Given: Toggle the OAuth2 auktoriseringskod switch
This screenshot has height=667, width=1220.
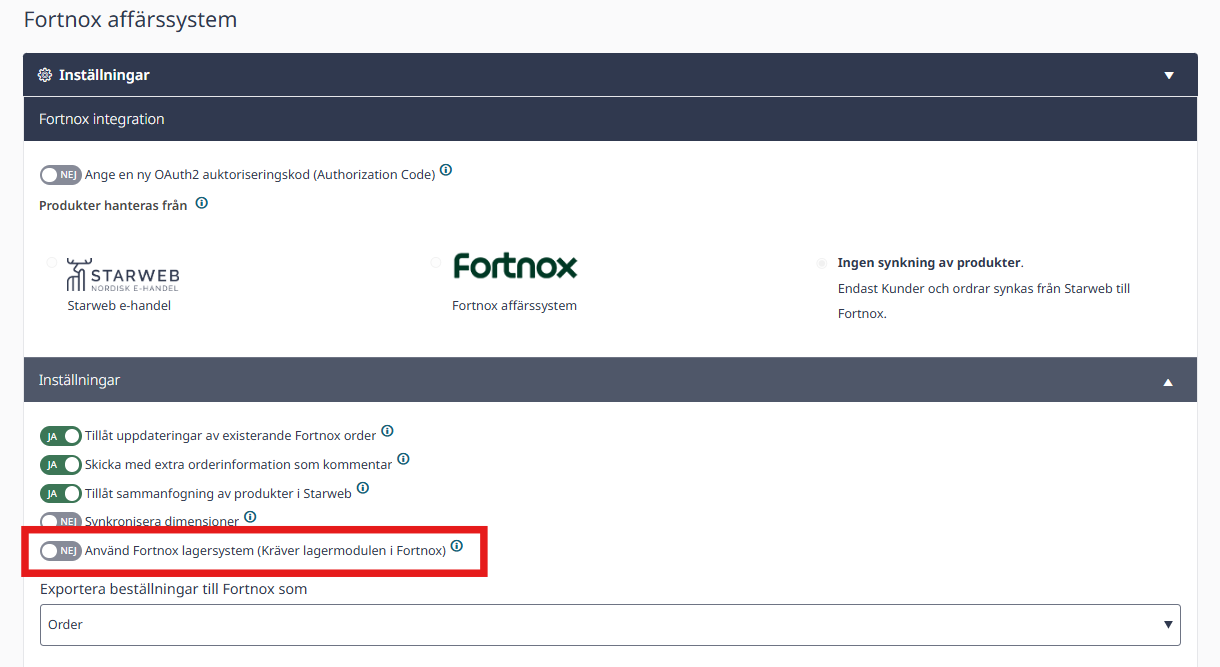Looking at the screenshot, I should click(60, 175).
